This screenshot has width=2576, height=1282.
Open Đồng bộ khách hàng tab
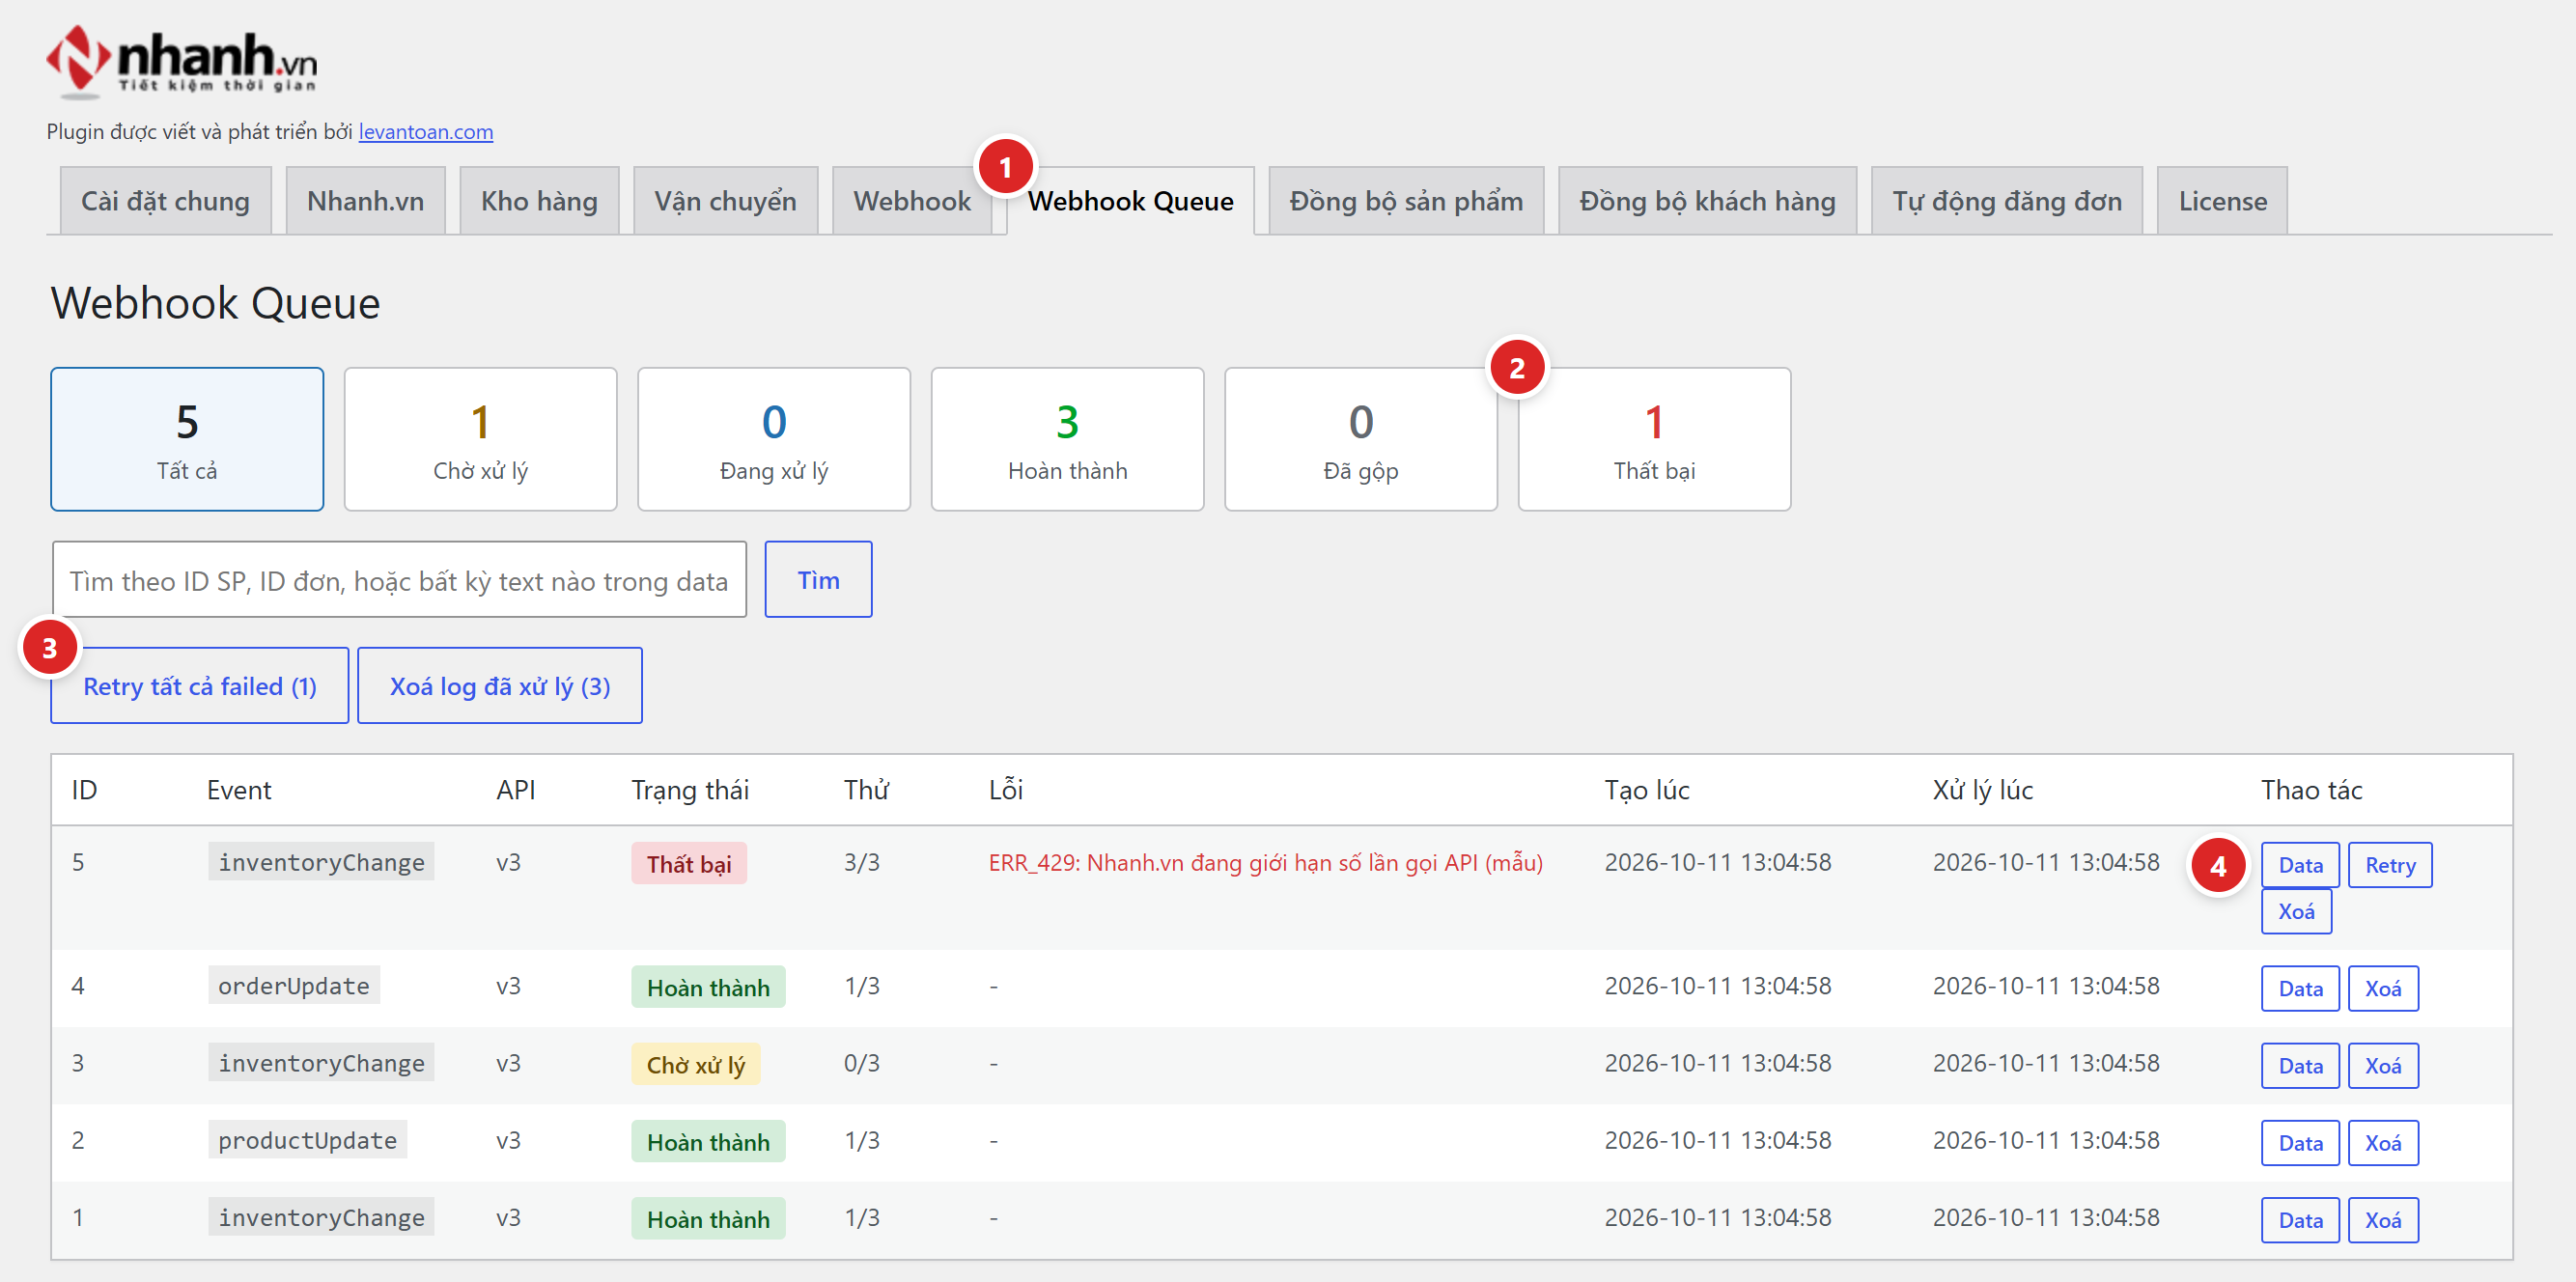pos(1707,201)
